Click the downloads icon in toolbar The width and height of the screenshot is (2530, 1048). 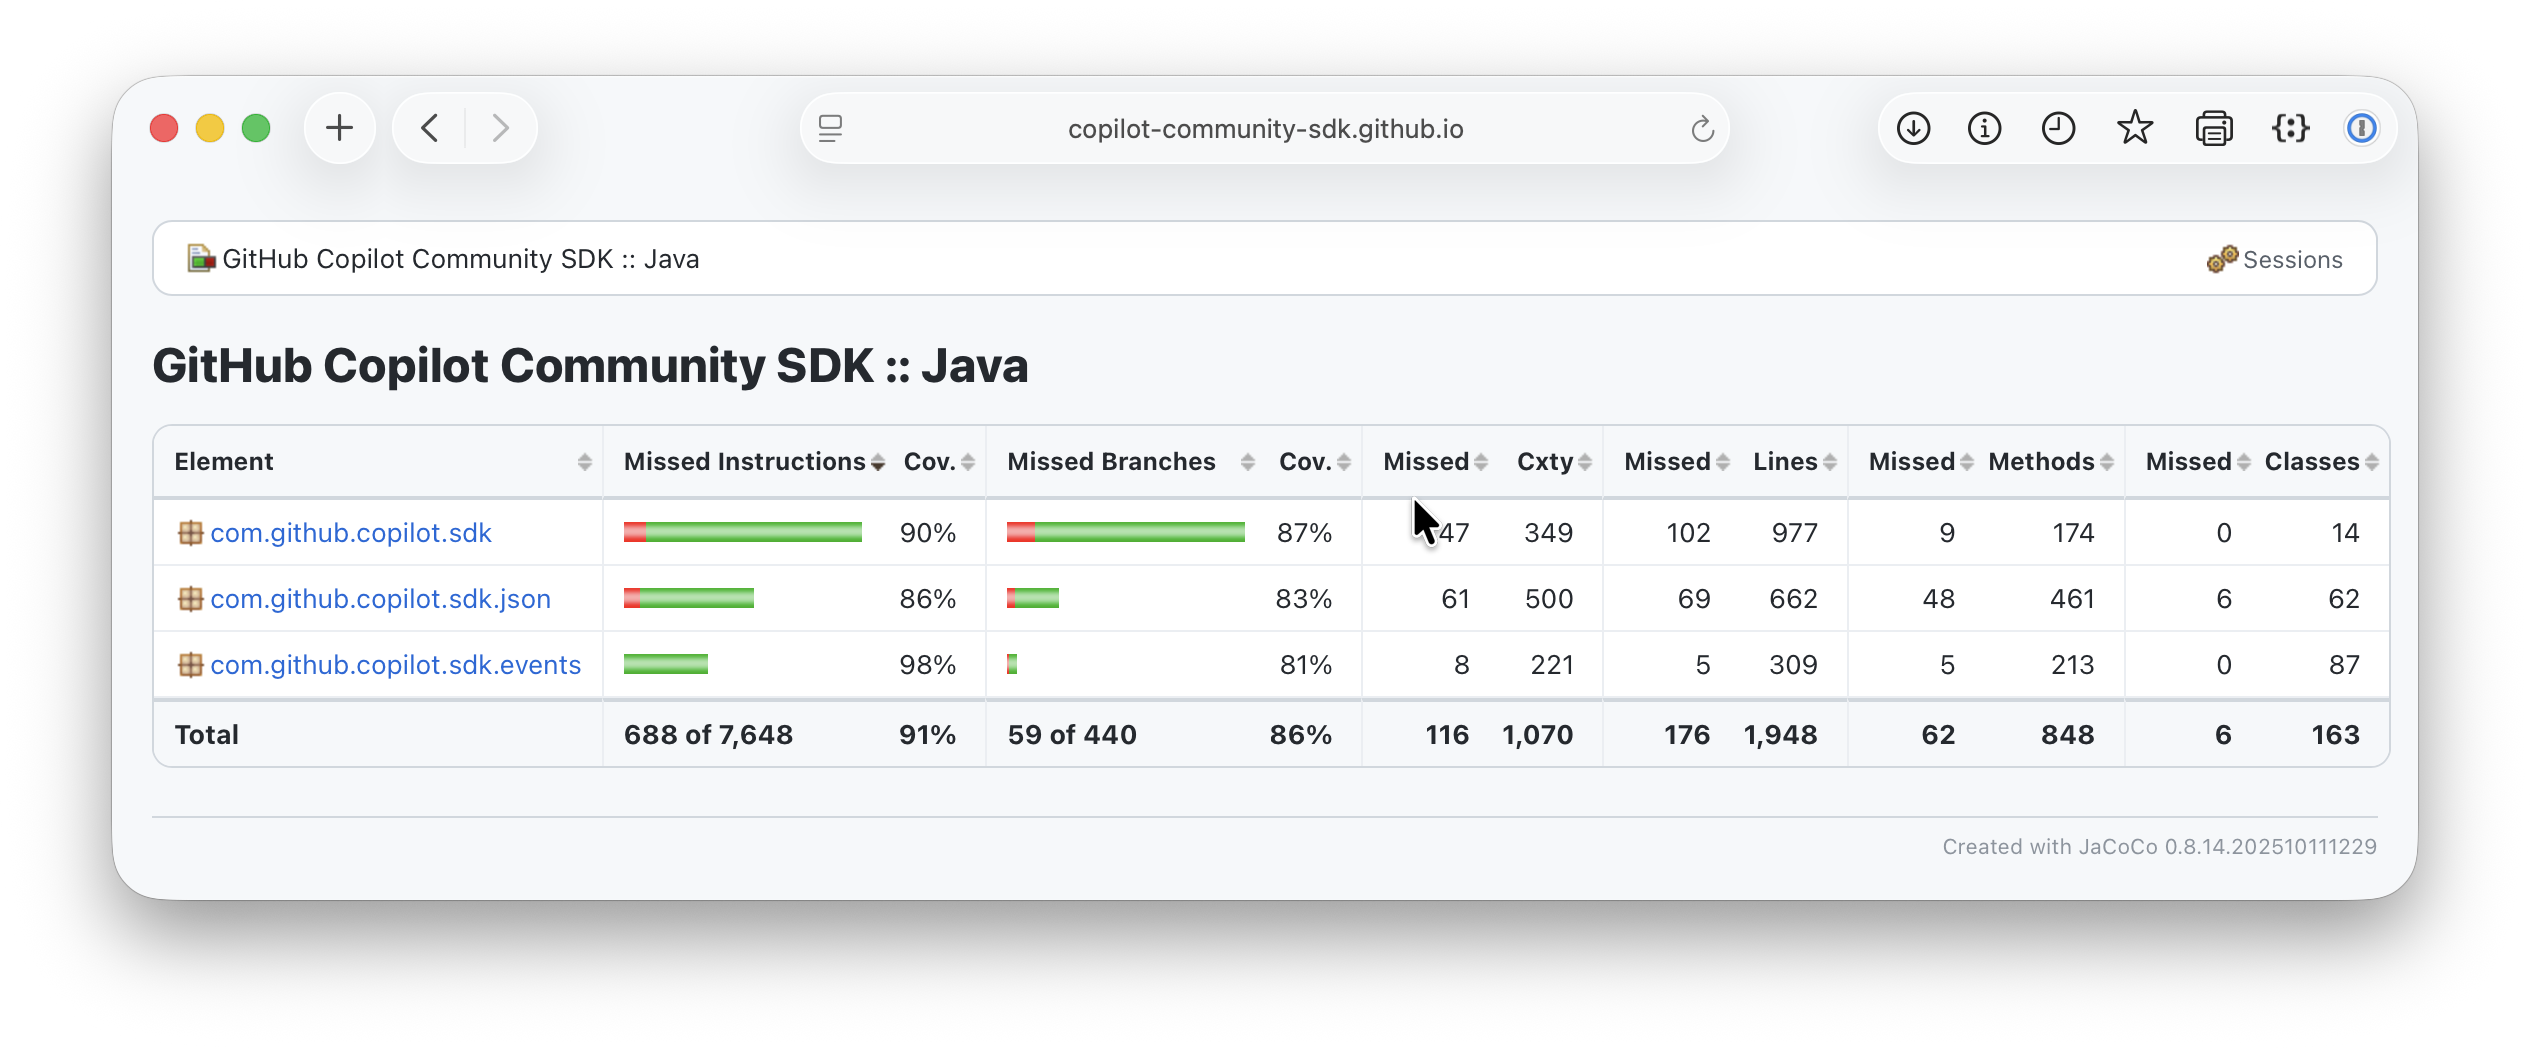1913,129
